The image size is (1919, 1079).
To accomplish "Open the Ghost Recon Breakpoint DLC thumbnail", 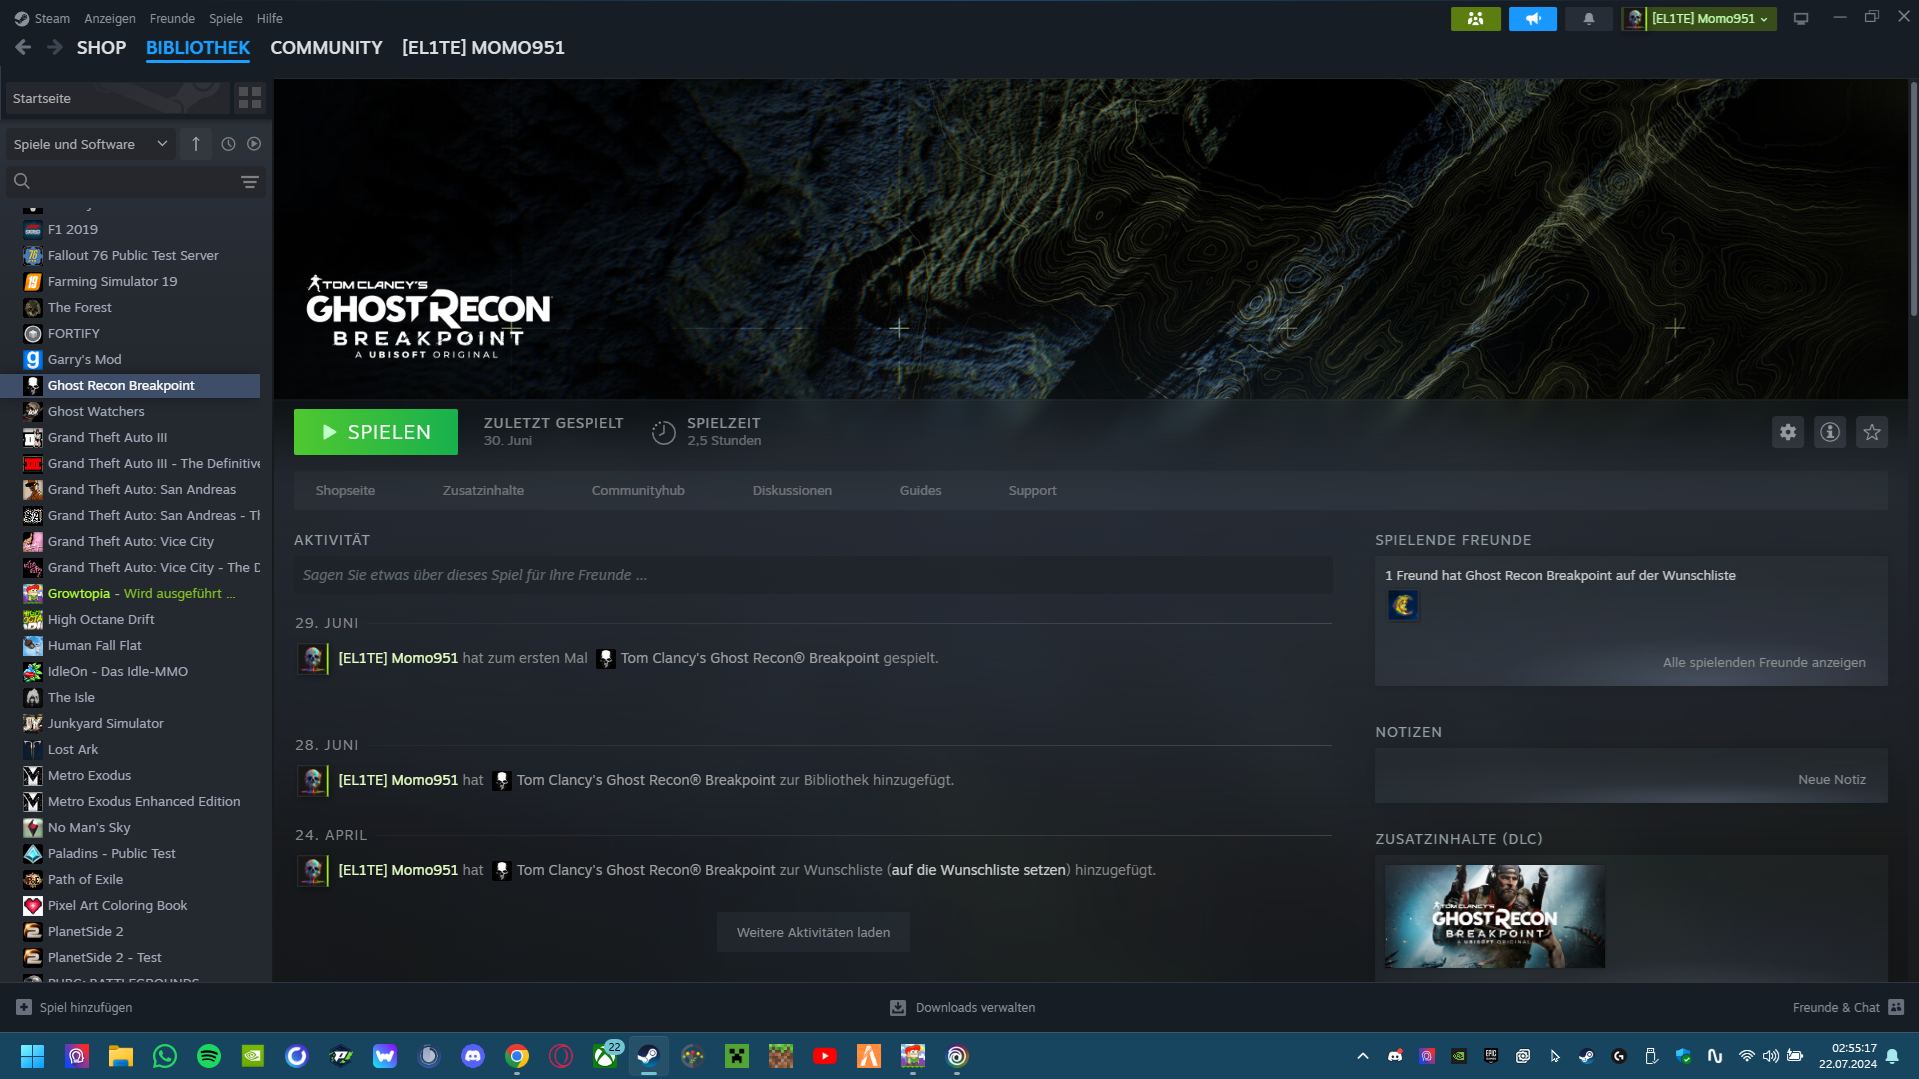I will click(1494, 916).
